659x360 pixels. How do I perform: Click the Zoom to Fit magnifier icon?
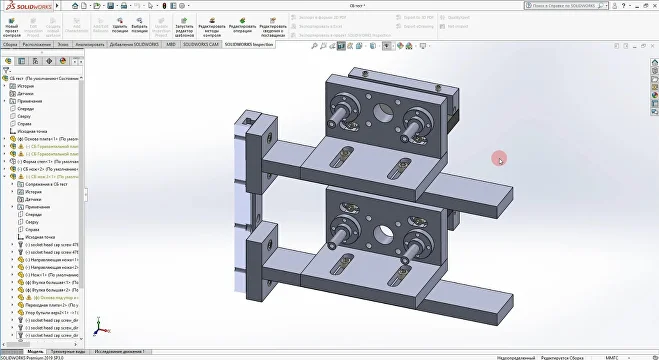[x=314, y=46]
